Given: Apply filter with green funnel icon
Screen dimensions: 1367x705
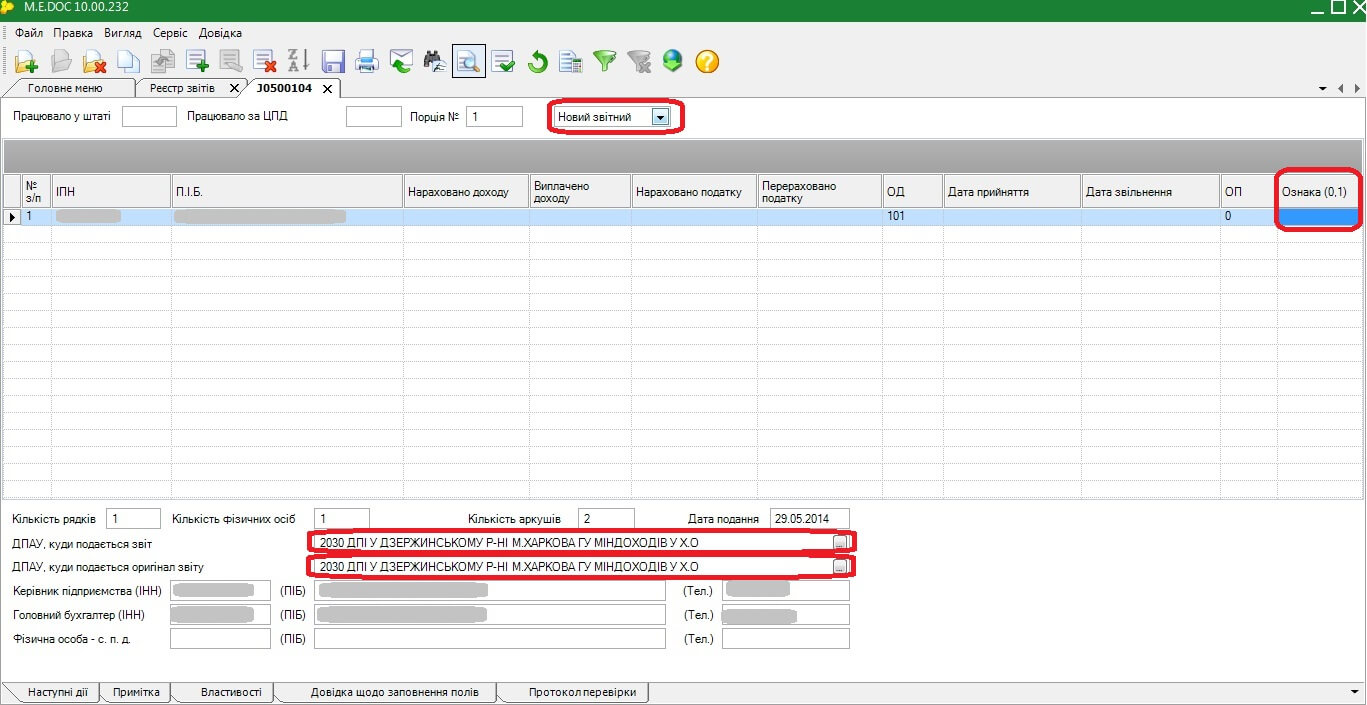Looking at the screenshot, I should click(605, 62).
